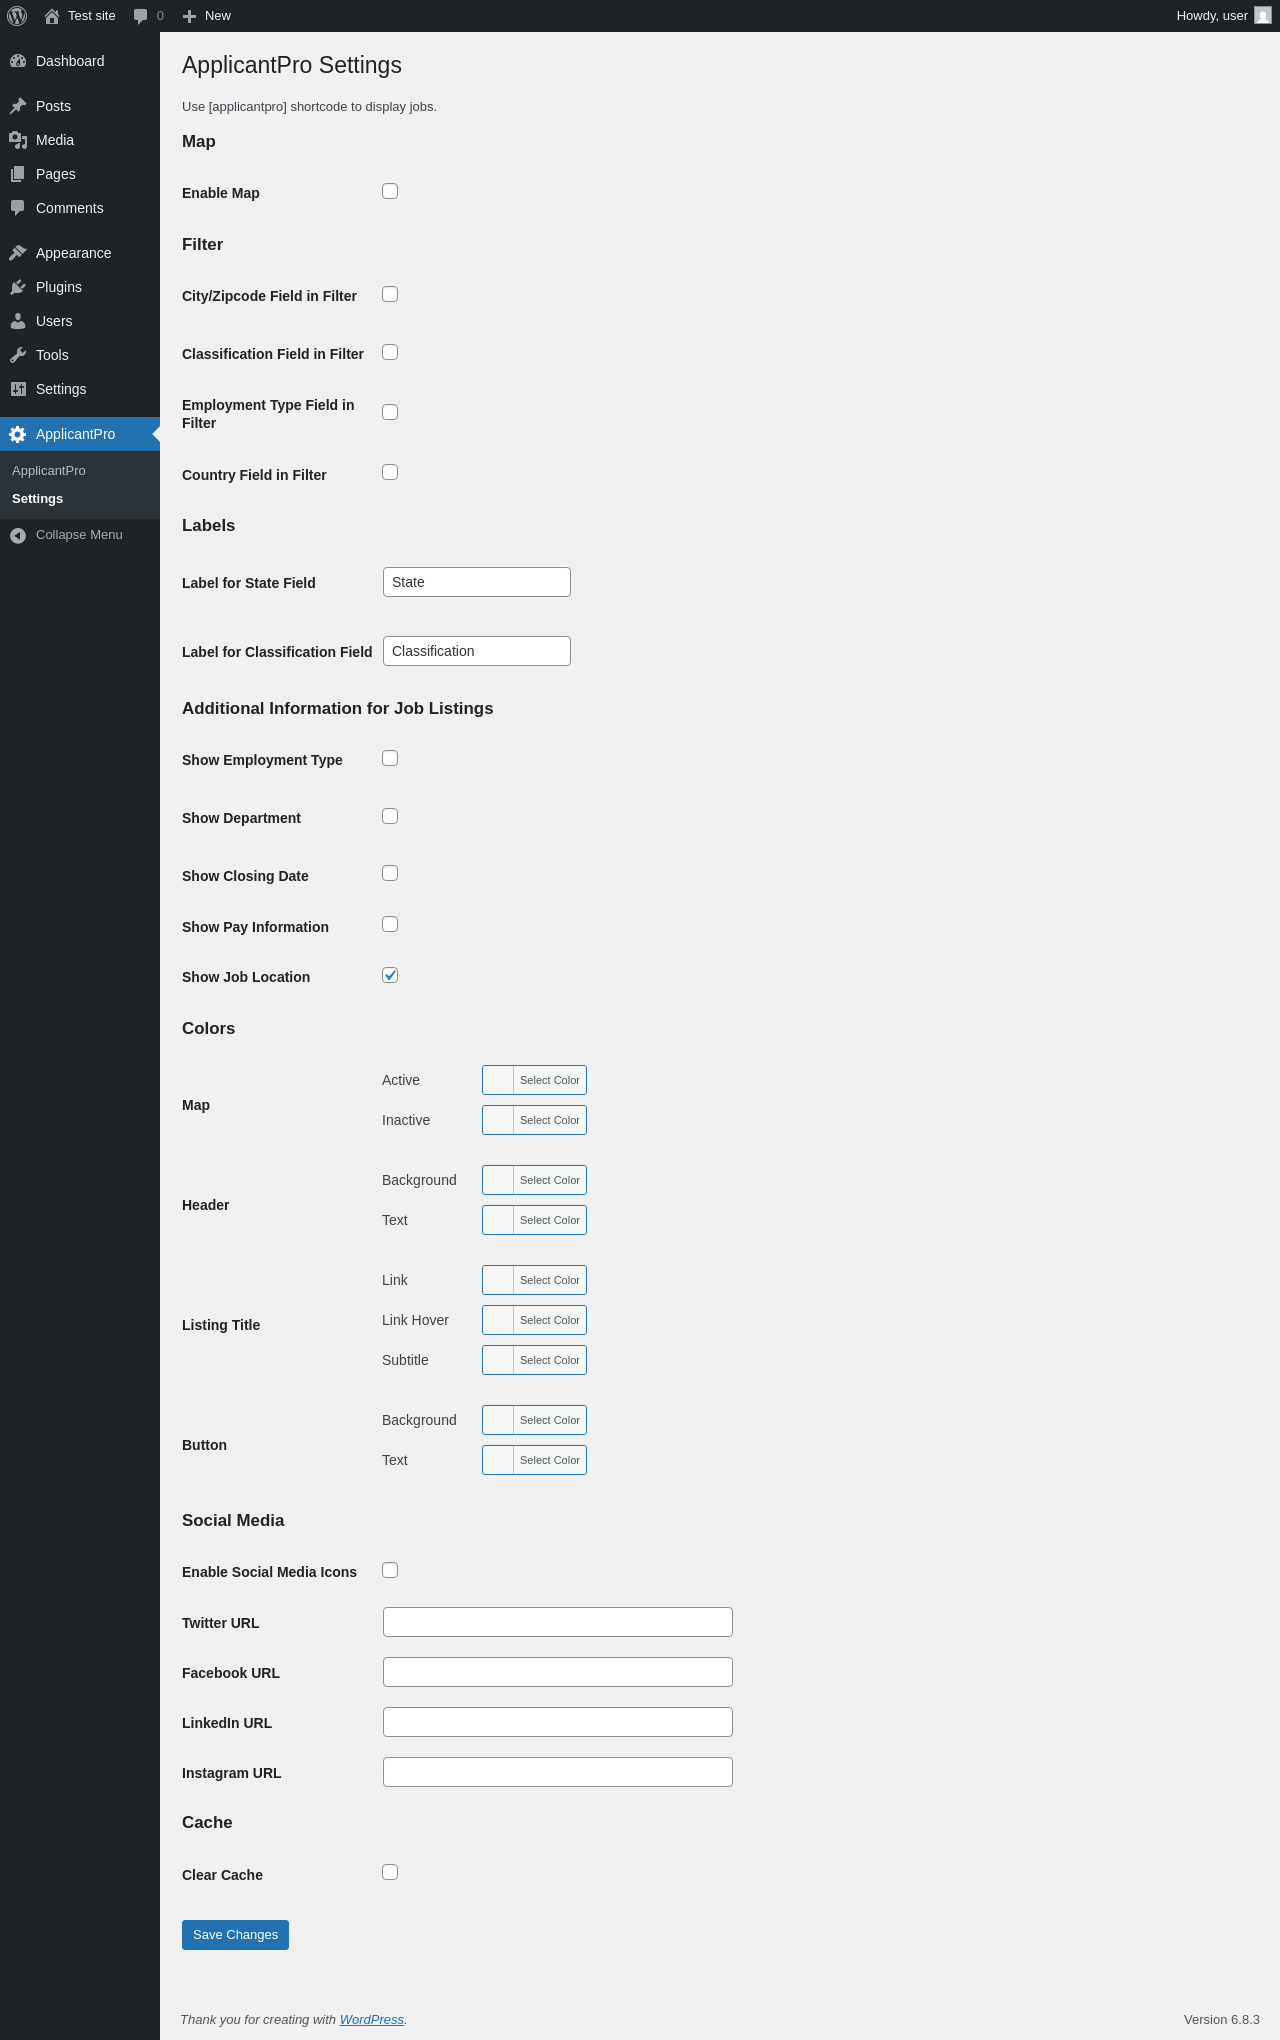The image size is (1280, 2040).
Task: Click Label for State Field input
Action: click(x=477, y=582)
